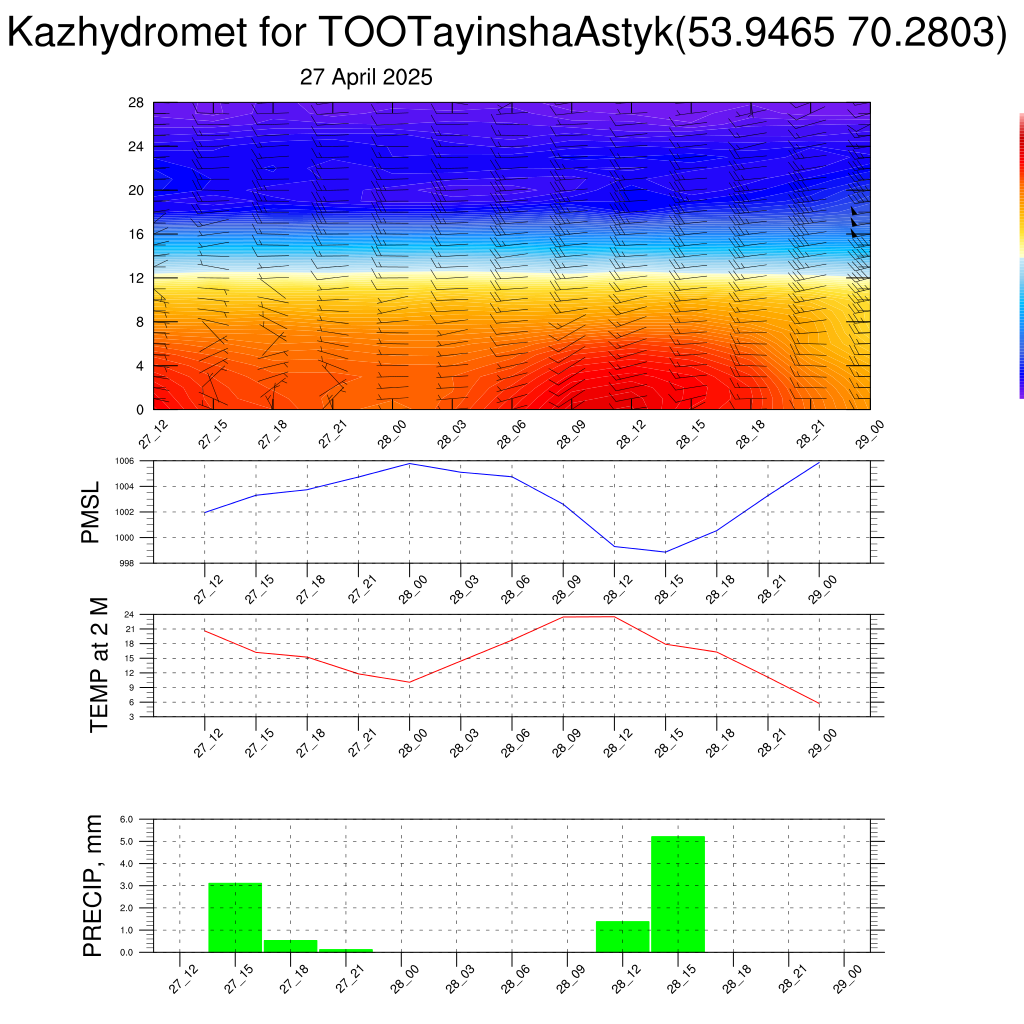This screenshot has width=1024, height=1024.
Task: Click the 9 tick label on TEMP axis
Action: coord(131,688)
